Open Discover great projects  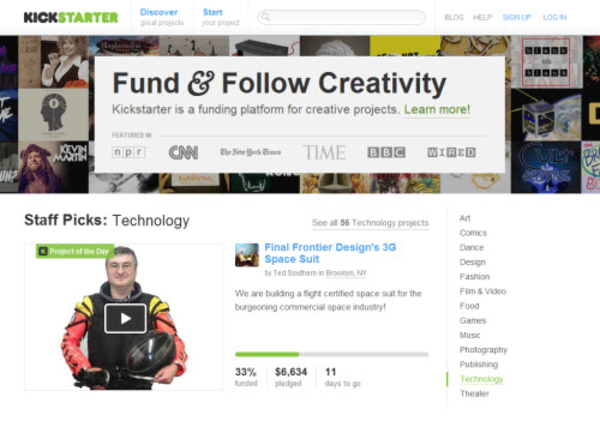pyautogui.click(x=161, y=17)
